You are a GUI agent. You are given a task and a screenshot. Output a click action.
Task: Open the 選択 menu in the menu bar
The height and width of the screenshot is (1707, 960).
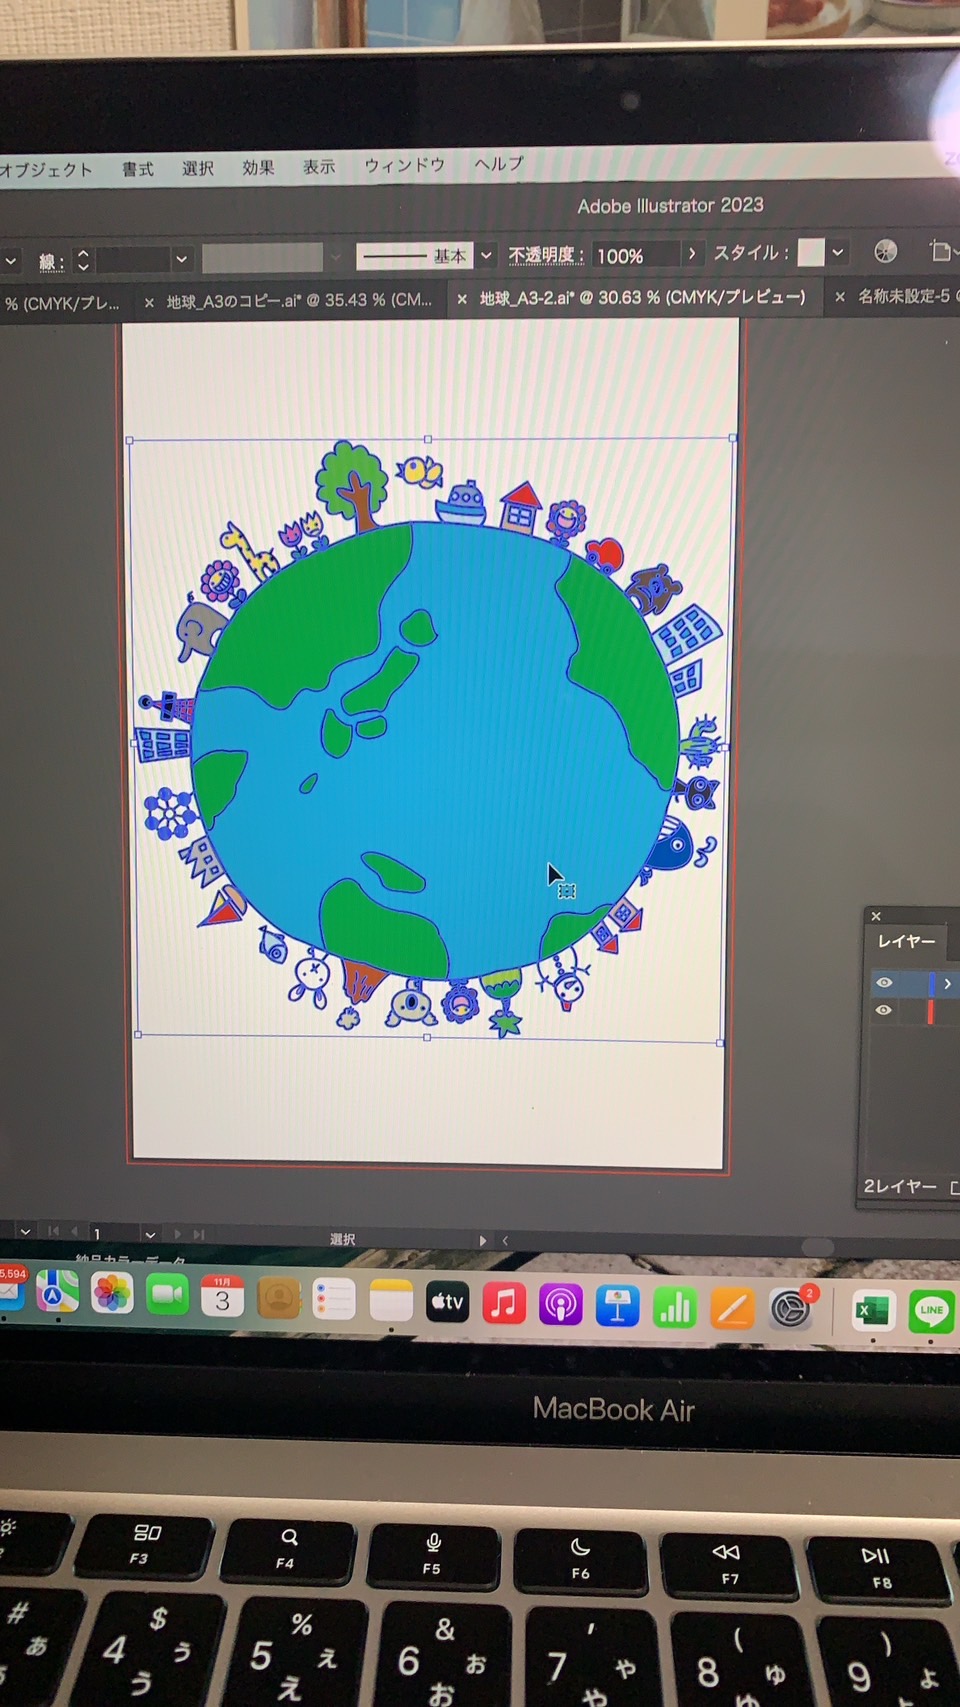pos(198,168)
